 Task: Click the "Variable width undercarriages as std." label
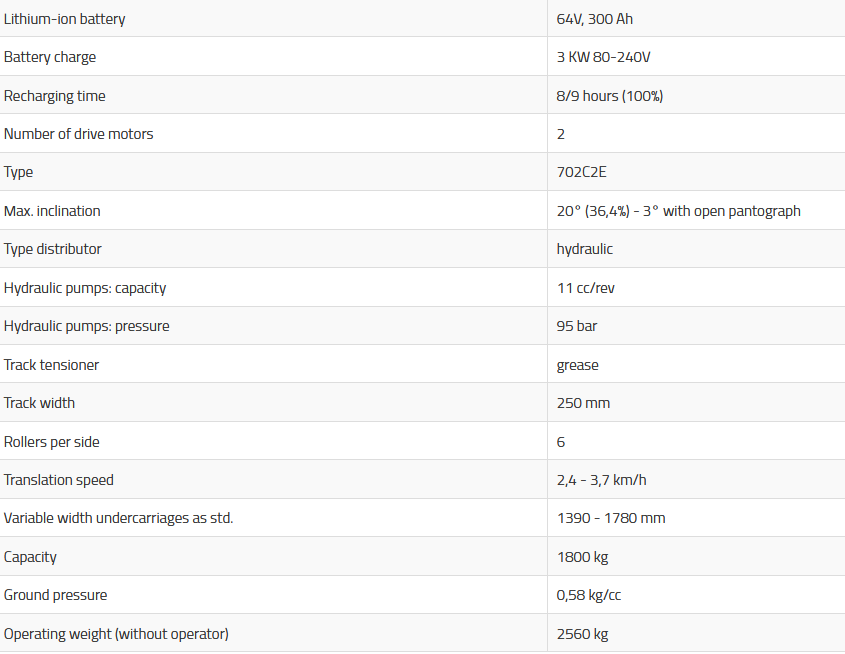click(x=118, y=518)
